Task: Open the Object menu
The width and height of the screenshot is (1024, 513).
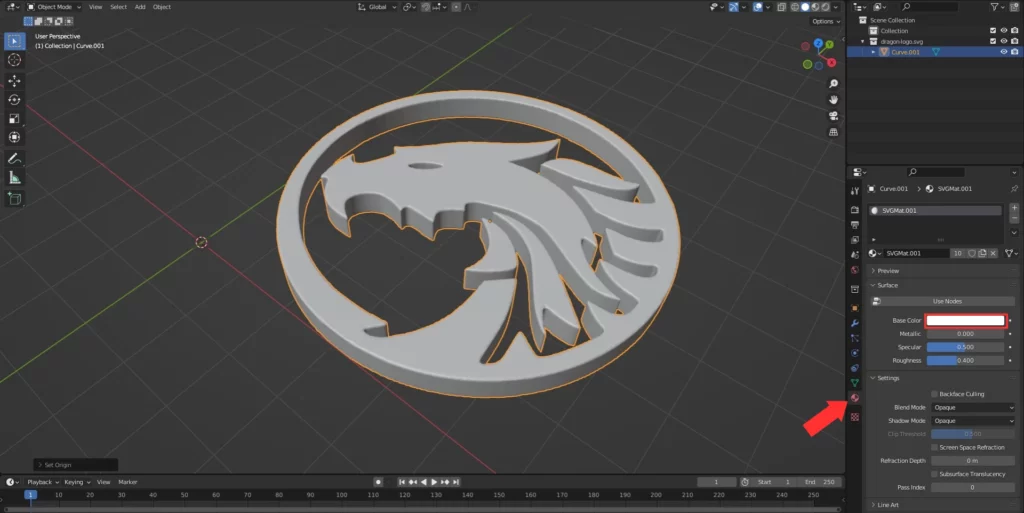Action: click(162, 7)
